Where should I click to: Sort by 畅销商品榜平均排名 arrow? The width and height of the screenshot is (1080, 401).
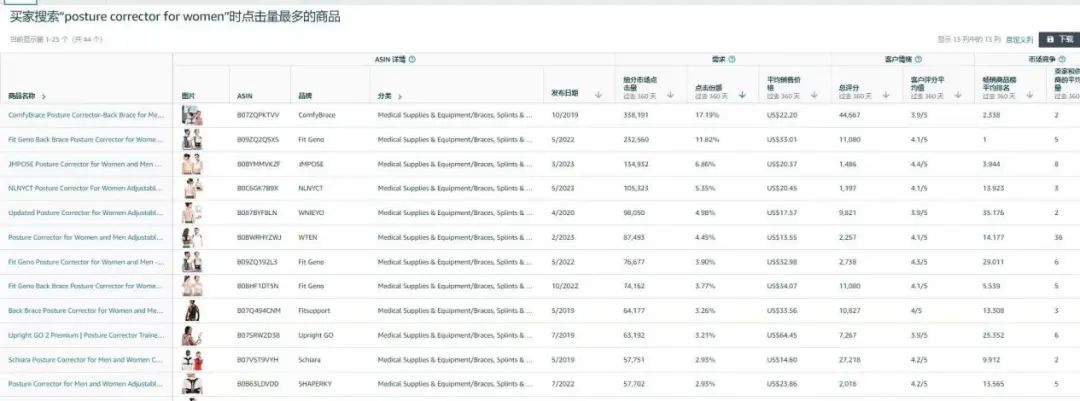tap(1030, 95)
